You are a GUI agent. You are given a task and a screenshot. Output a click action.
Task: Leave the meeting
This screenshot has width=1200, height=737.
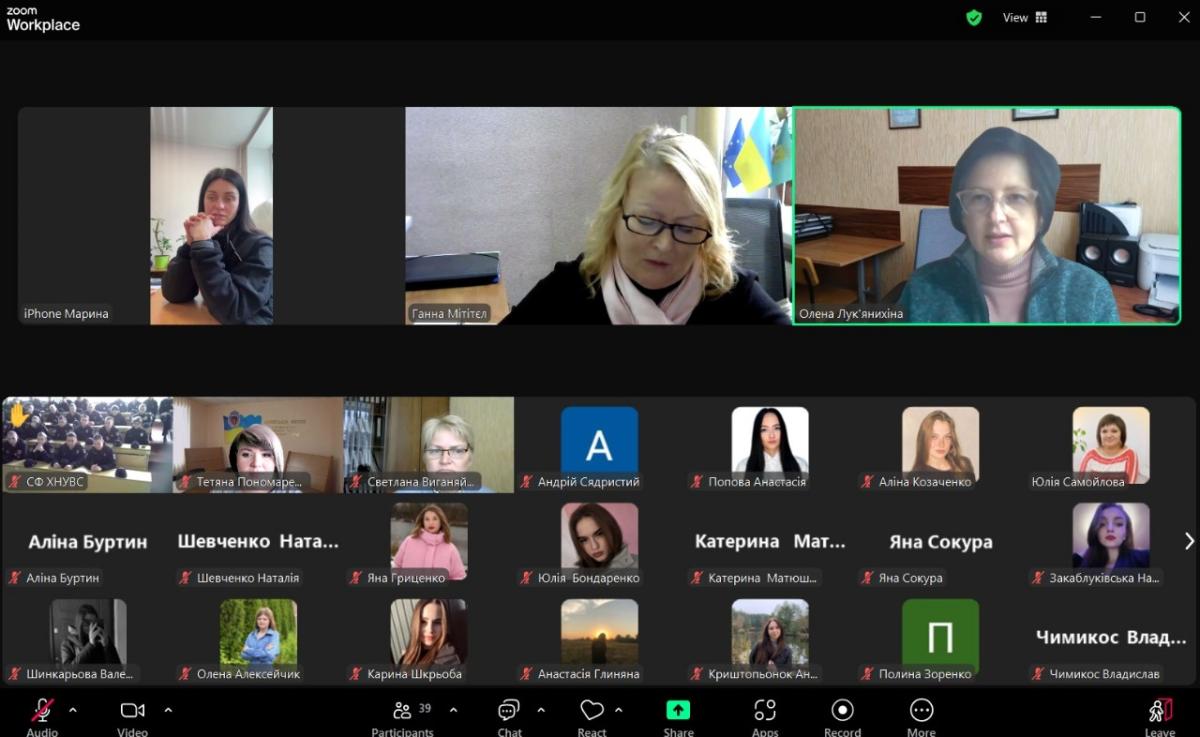tap(1160, 717)
